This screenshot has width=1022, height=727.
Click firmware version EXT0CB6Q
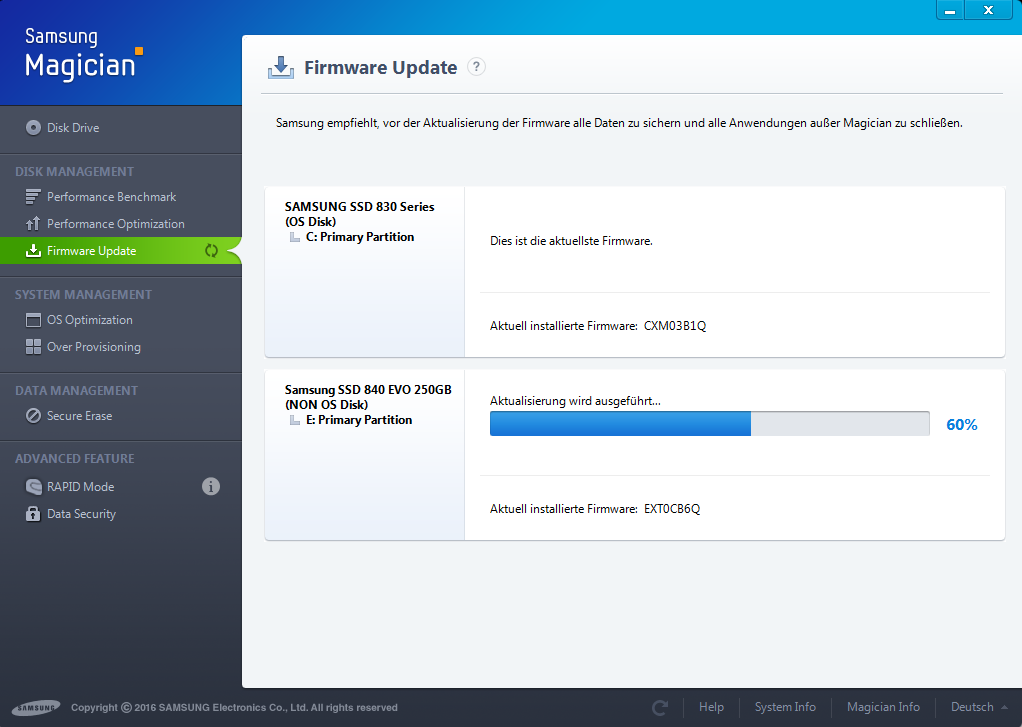click(x=672, y=509)
